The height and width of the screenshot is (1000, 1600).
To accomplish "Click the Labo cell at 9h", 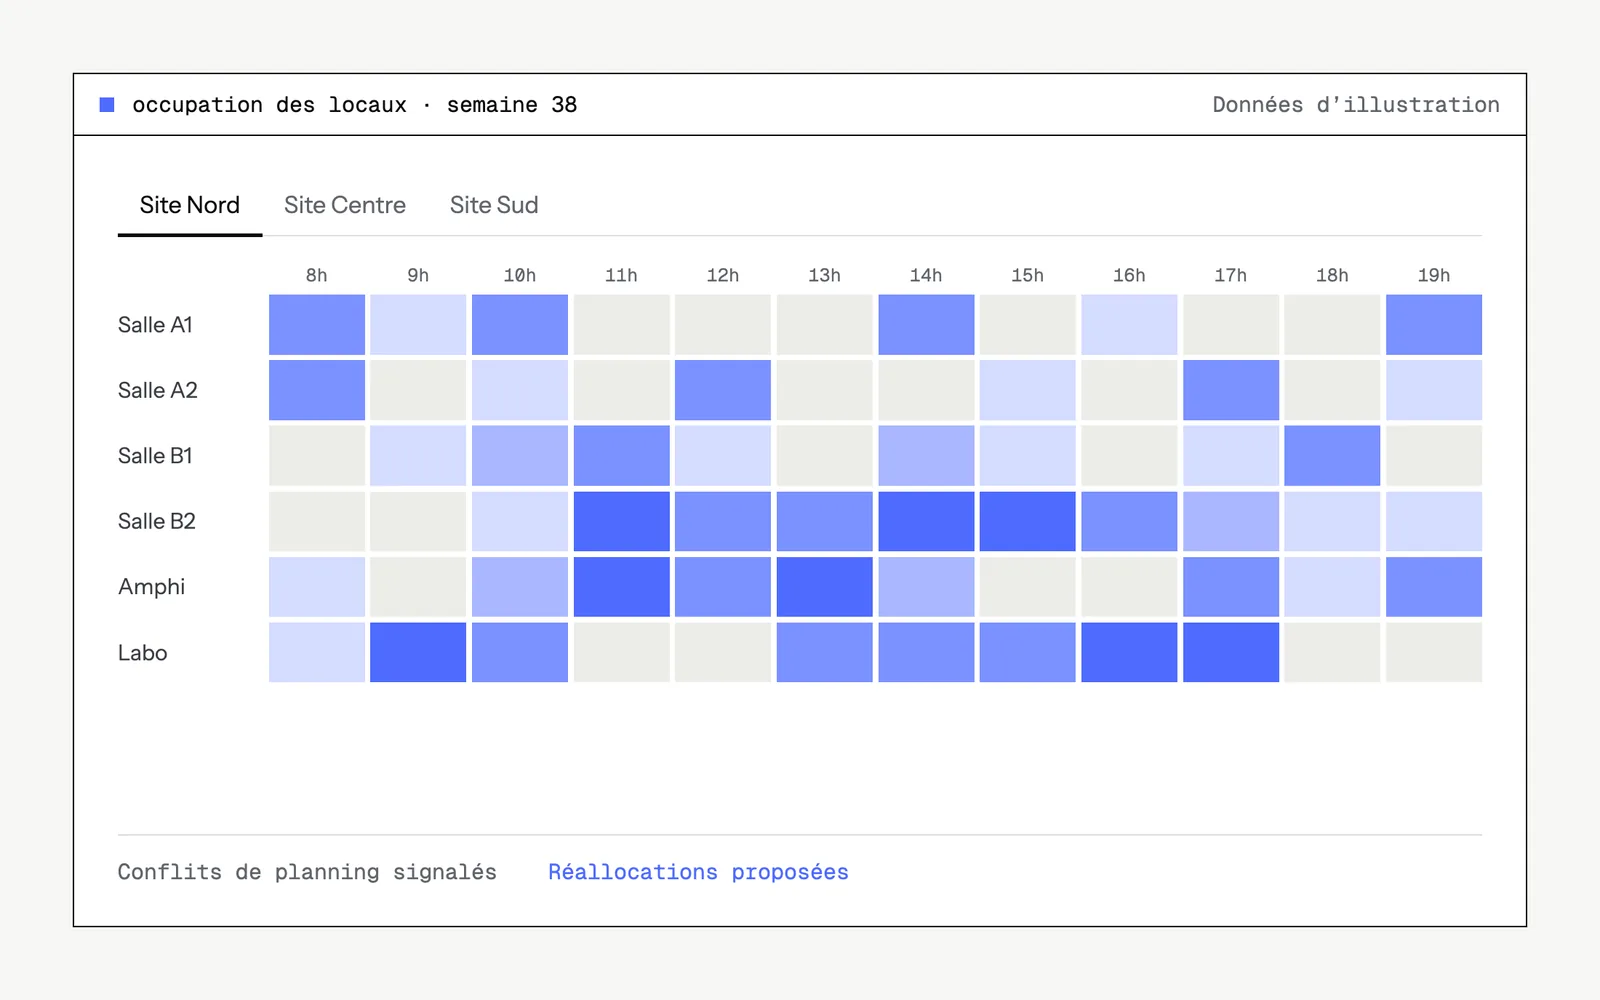I will point(418,652).
